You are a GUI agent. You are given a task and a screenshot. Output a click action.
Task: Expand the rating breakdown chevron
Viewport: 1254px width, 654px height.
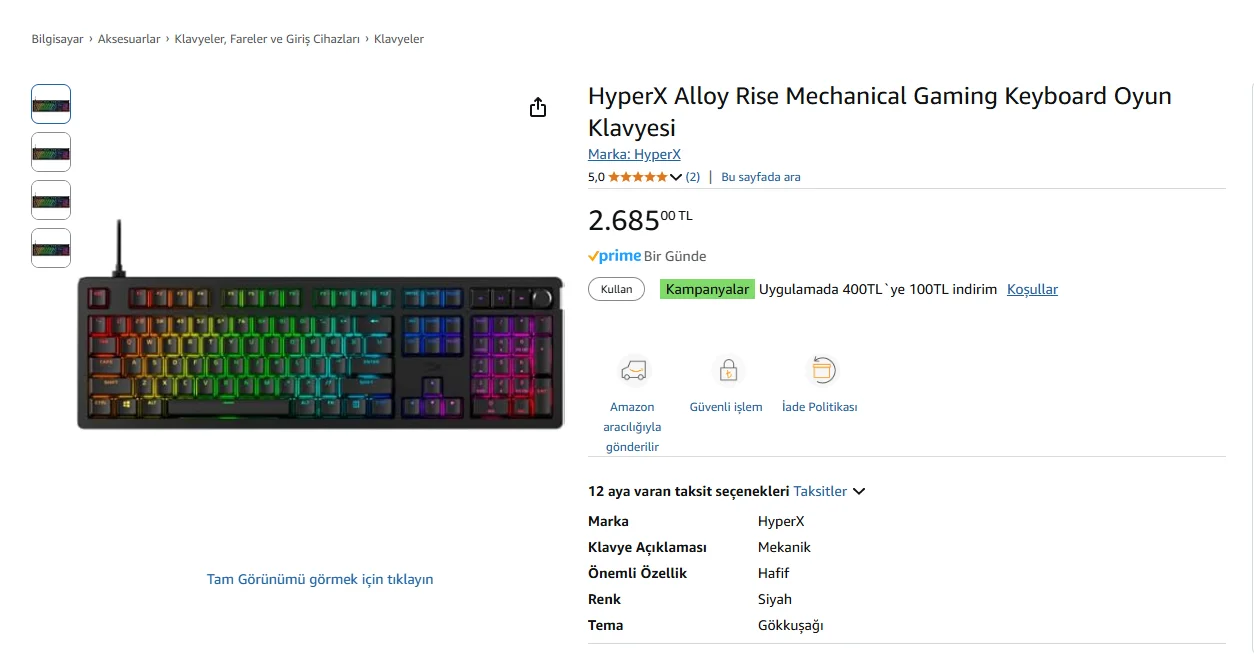click(x=676, y=178)
